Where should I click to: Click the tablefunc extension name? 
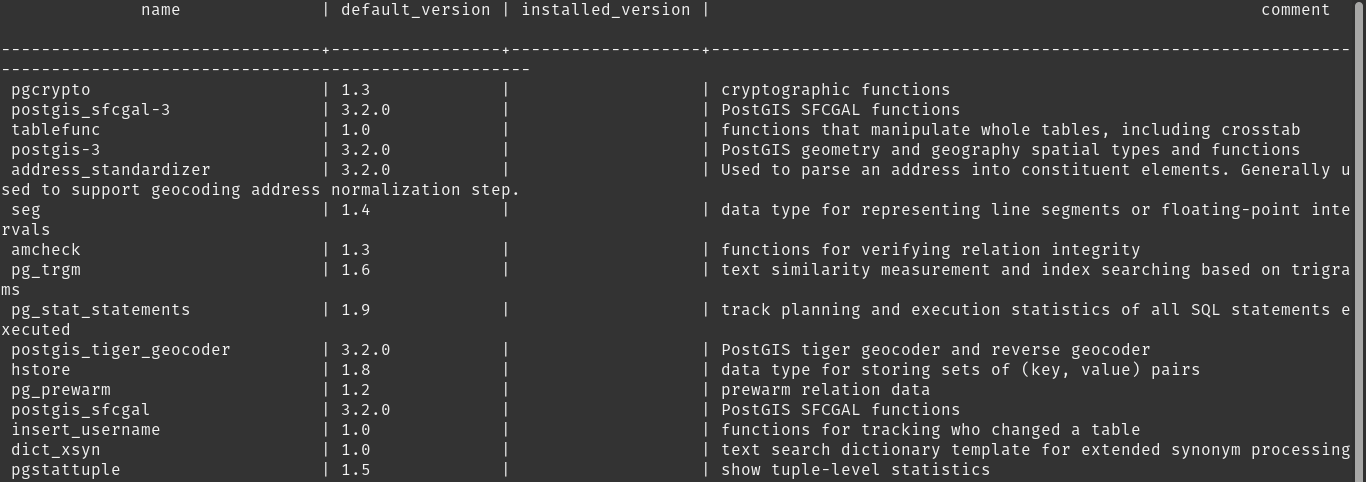point(56,130)
